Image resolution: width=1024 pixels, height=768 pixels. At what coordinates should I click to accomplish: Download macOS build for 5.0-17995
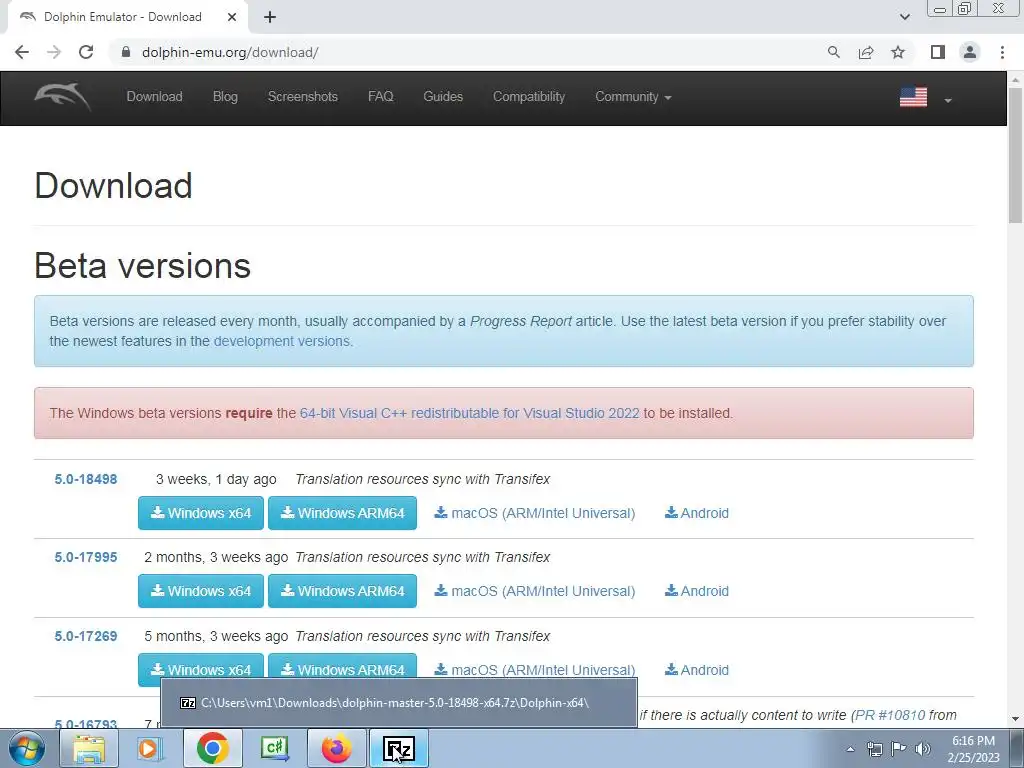click(535, 591)
